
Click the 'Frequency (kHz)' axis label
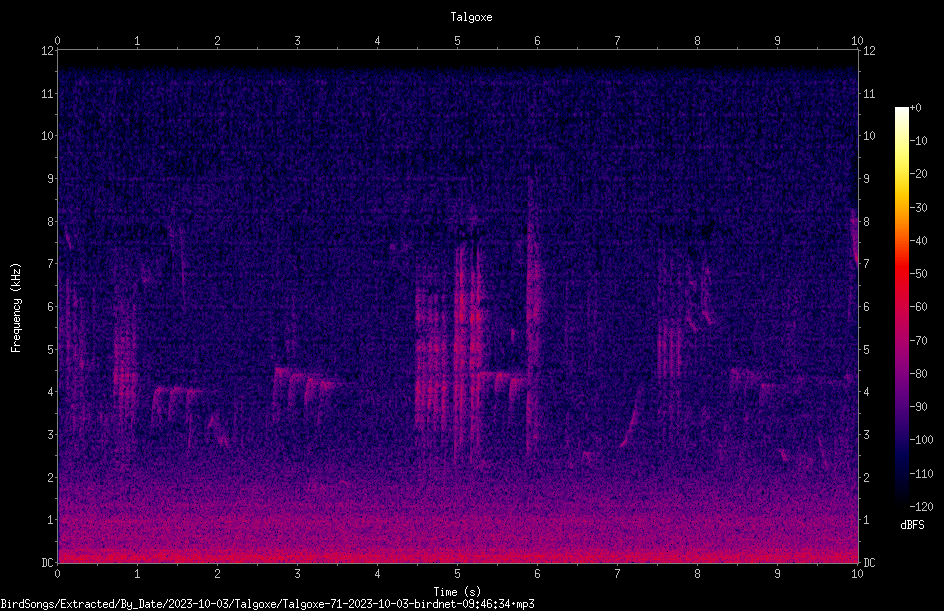tap(16, 308)
